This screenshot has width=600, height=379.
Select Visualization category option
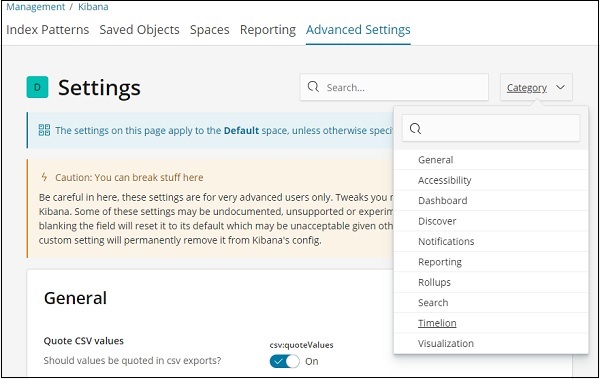491,343
